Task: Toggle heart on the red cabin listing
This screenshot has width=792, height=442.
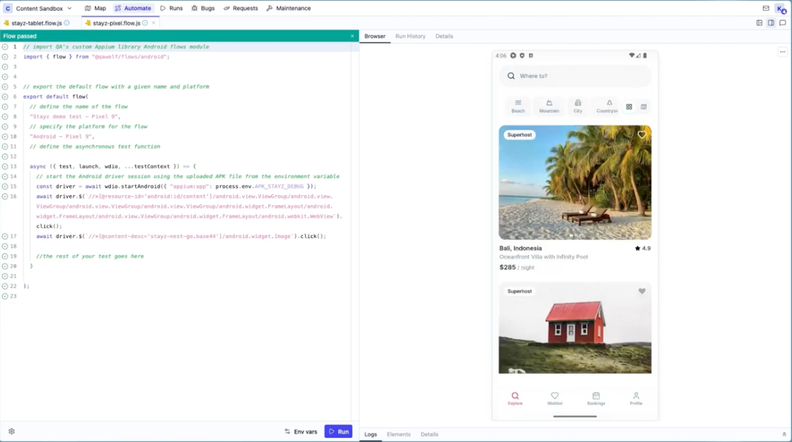Action: click(642, 292)
